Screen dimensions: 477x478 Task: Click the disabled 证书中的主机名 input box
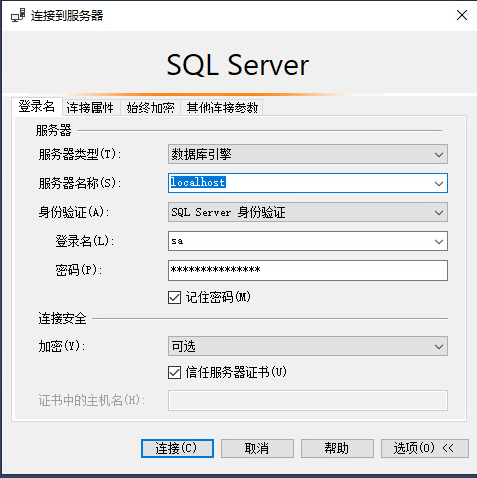pyautogui.click(x=308, y=400)
